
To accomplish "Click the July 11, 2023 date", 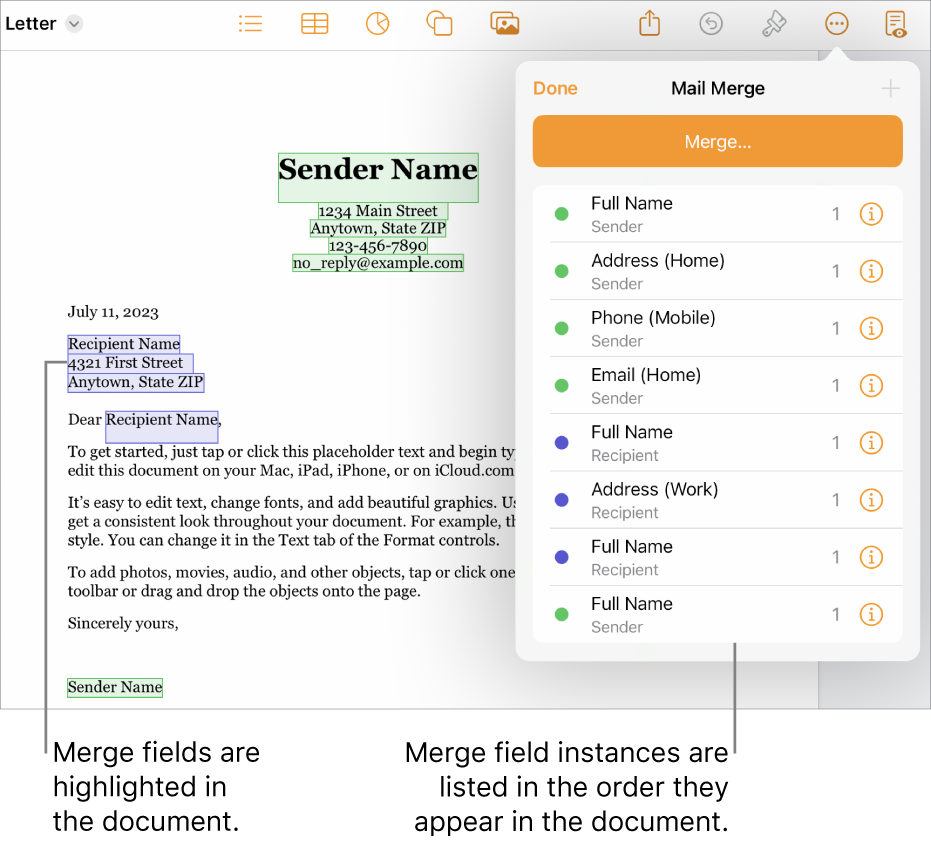I will pyautogui.click(x=113, y=312).
